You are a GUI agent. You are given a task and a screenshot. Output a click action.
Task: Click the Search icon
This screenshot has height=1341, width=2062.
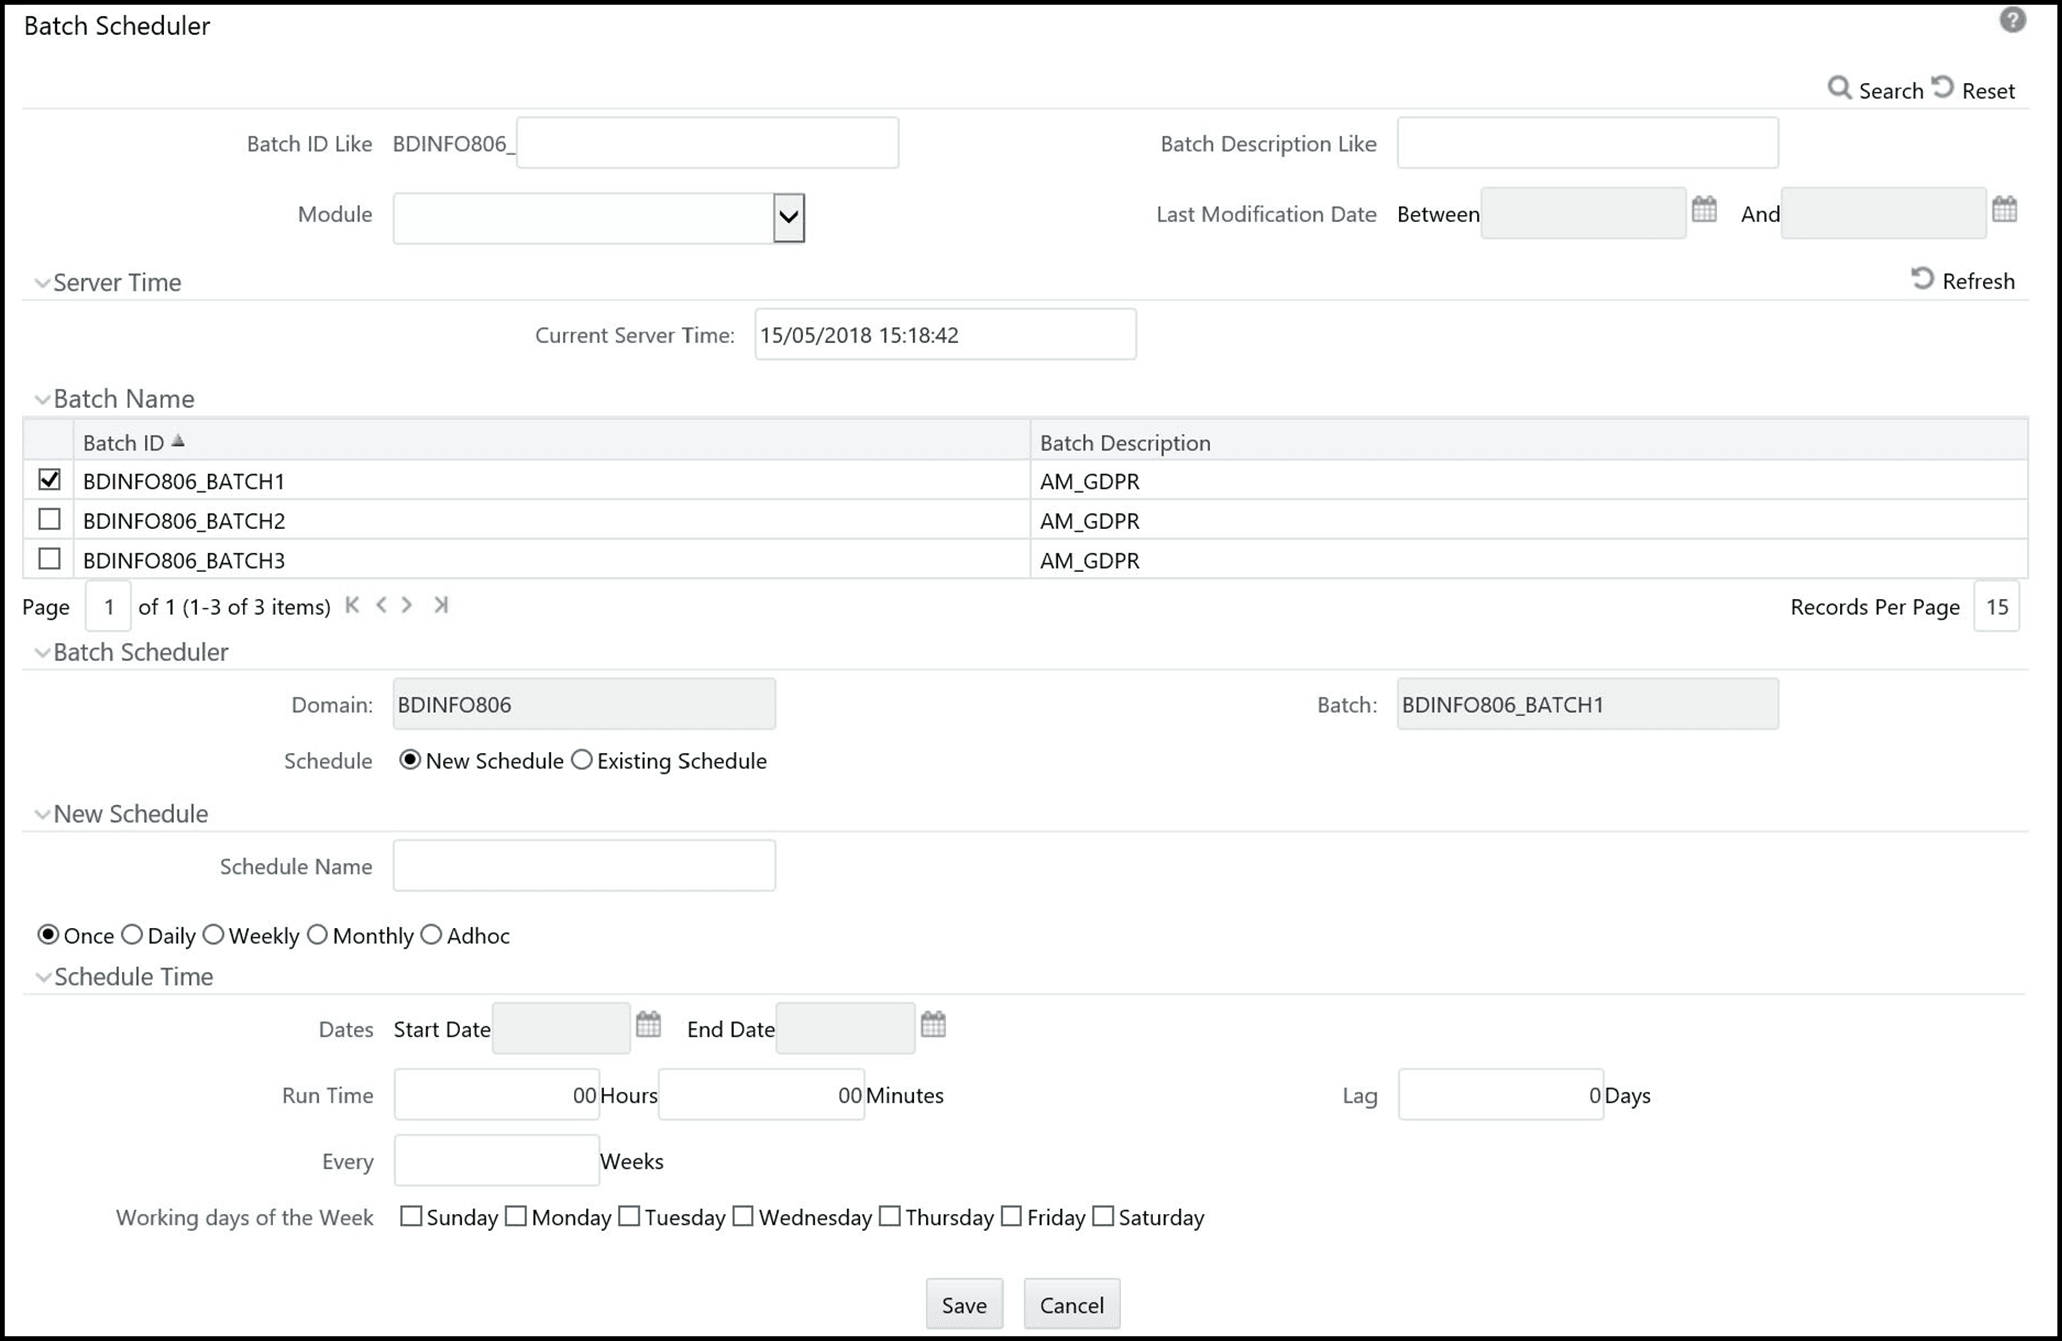tap(1841, 89)
